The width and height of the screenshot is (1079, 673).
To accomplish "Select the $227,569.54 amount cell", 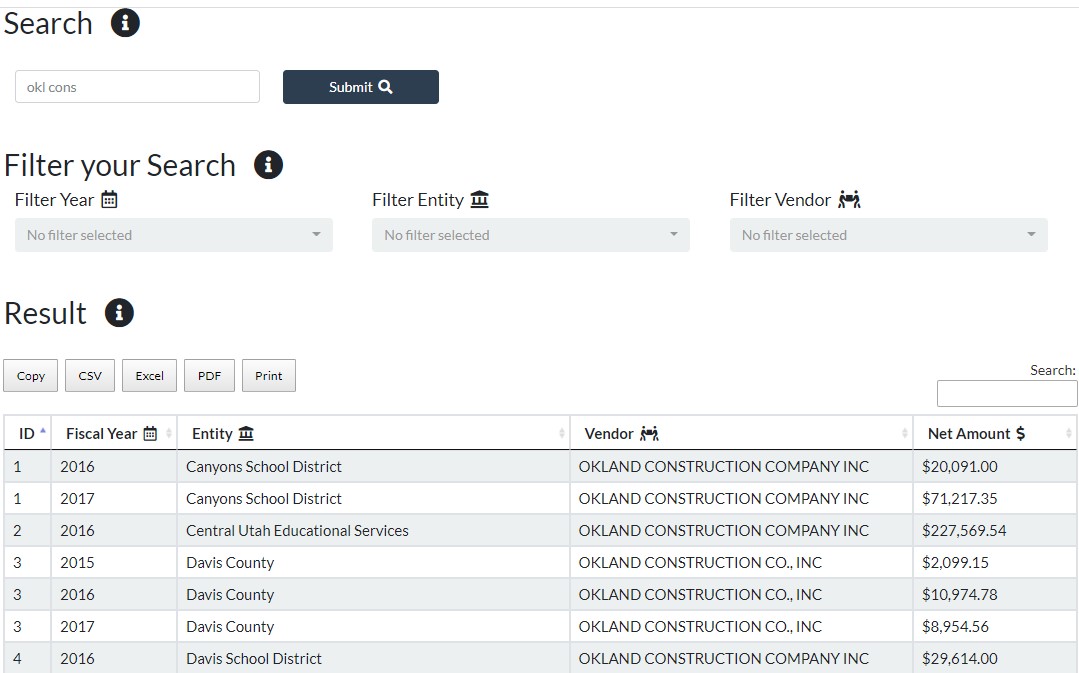I will click(x=995, y=531).
